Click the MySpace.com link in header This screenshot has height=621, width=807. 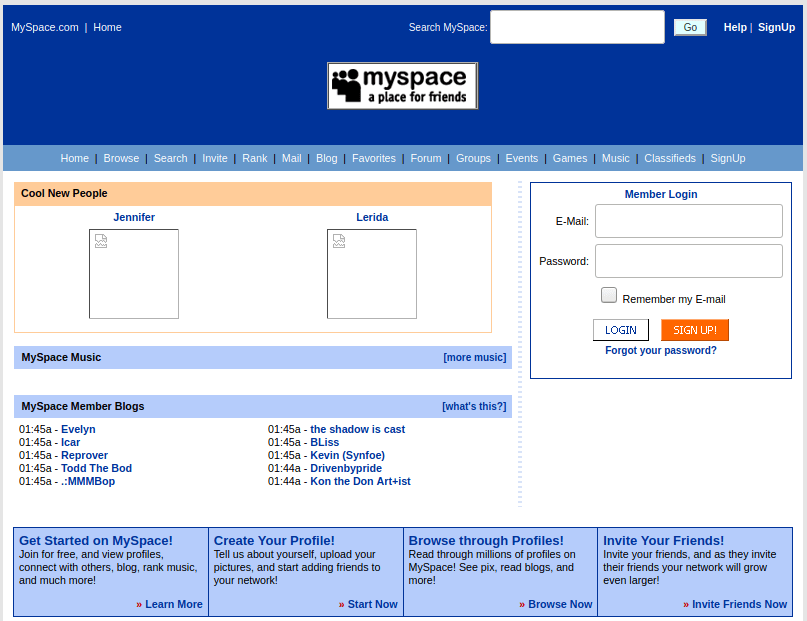tap(45, 27)
